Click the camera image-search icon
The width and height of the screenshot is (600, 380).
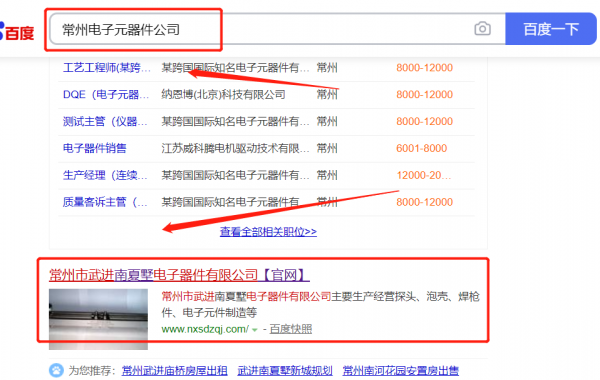tap(483, 29)
